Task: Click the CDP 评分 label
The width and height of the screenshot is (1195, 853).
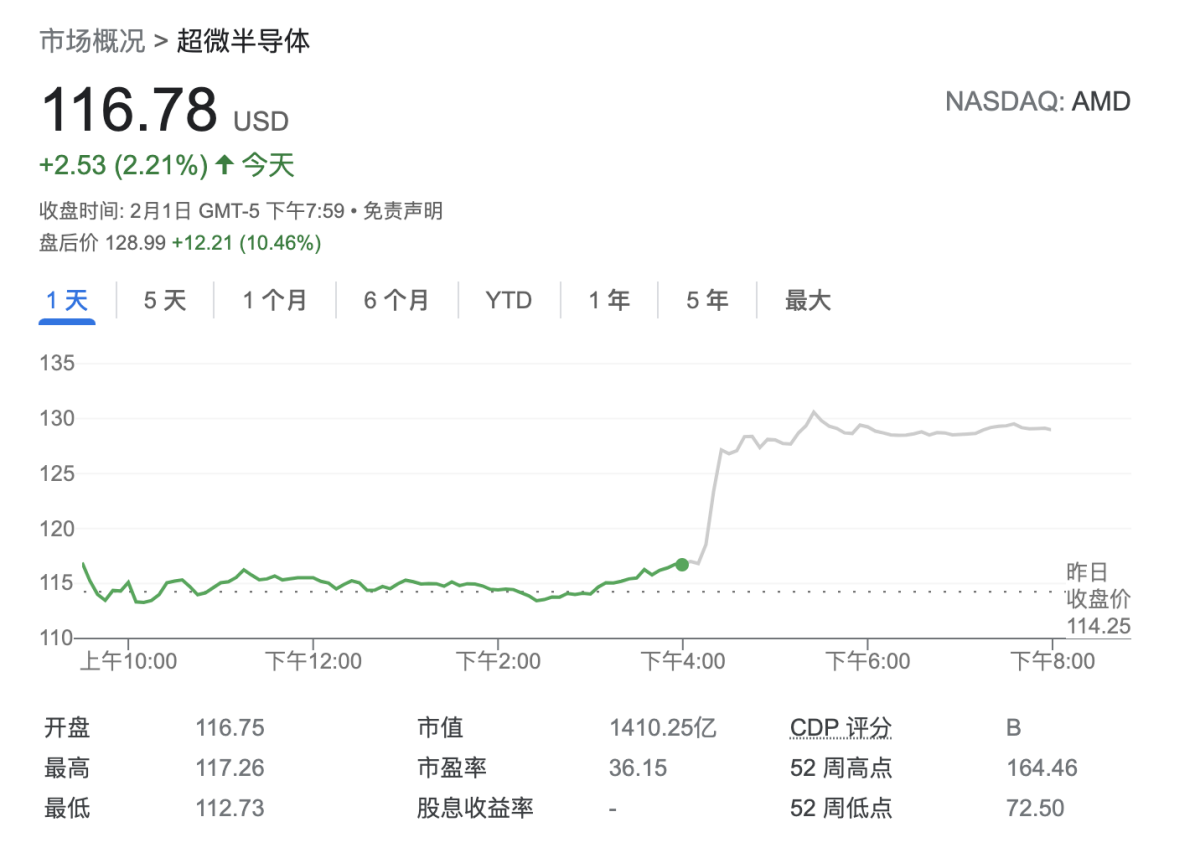Action: pos(840,728)
